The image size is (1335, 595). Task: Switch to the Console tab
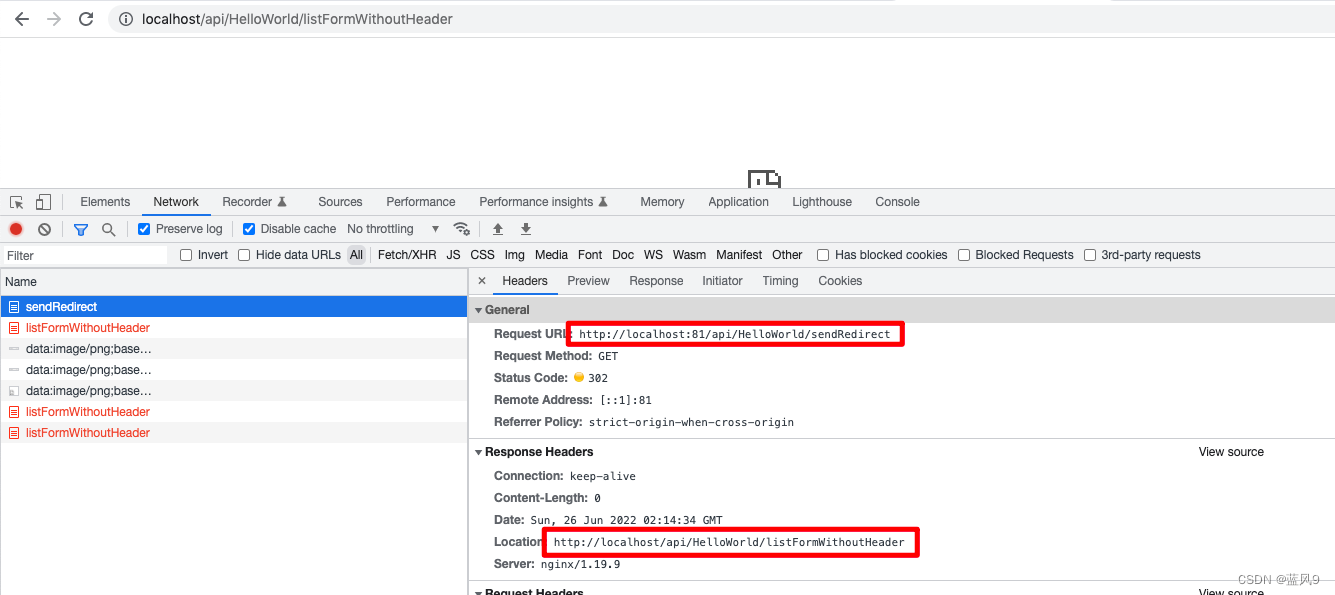(x=897, y=202)
